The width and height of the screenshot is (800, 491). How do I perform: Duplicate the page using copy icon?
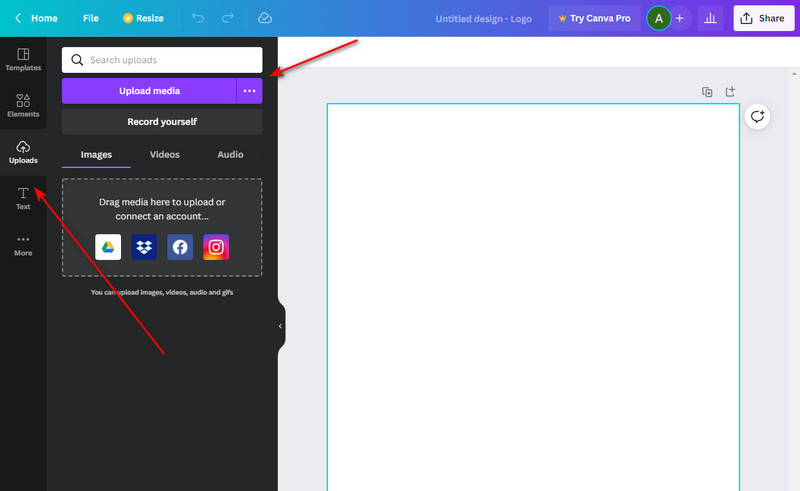click(x=707, y=92)
